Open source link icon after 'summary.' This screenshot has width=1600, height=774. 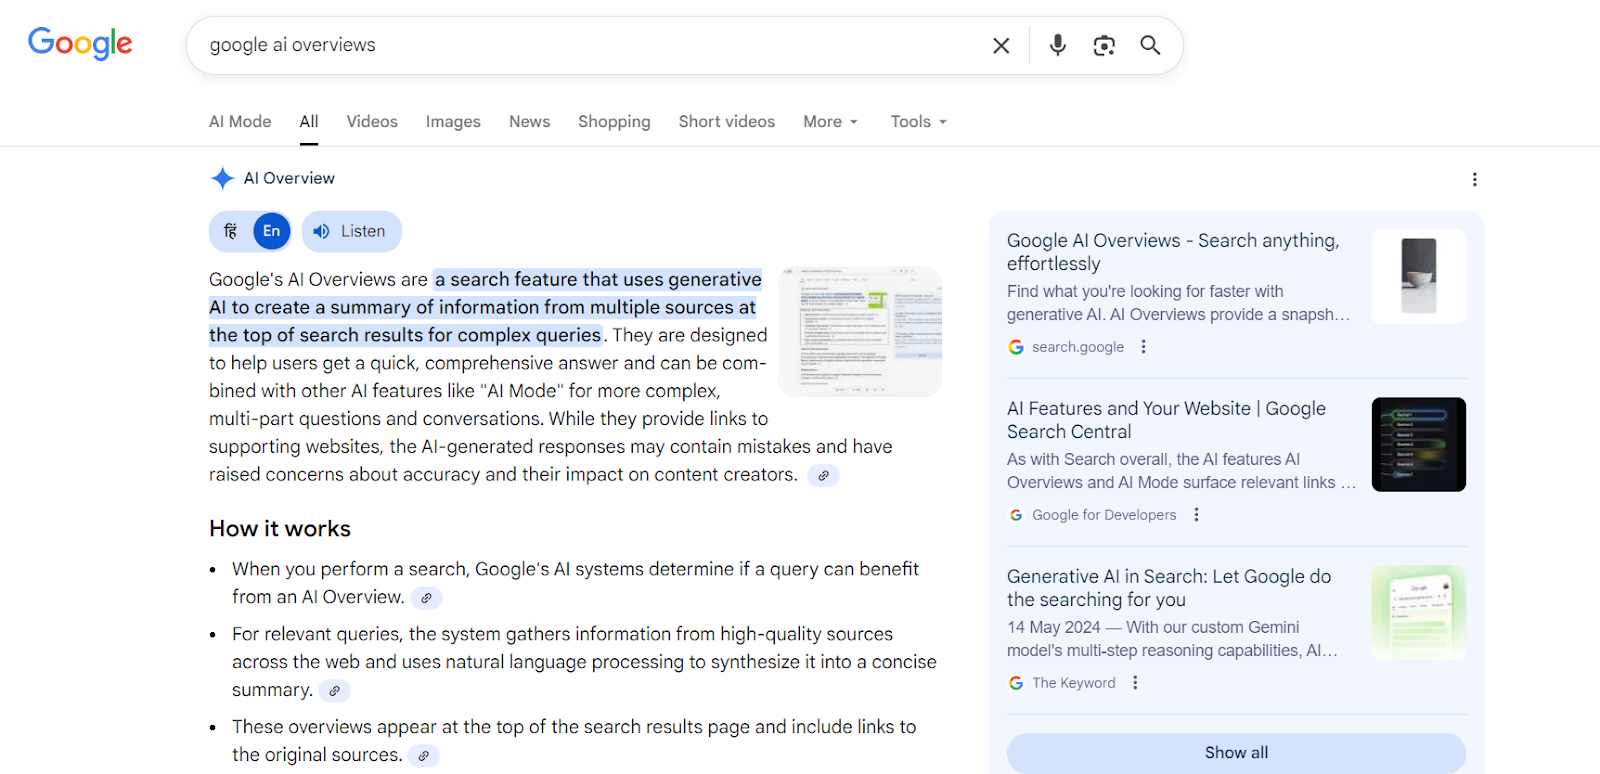pos(334,691)
